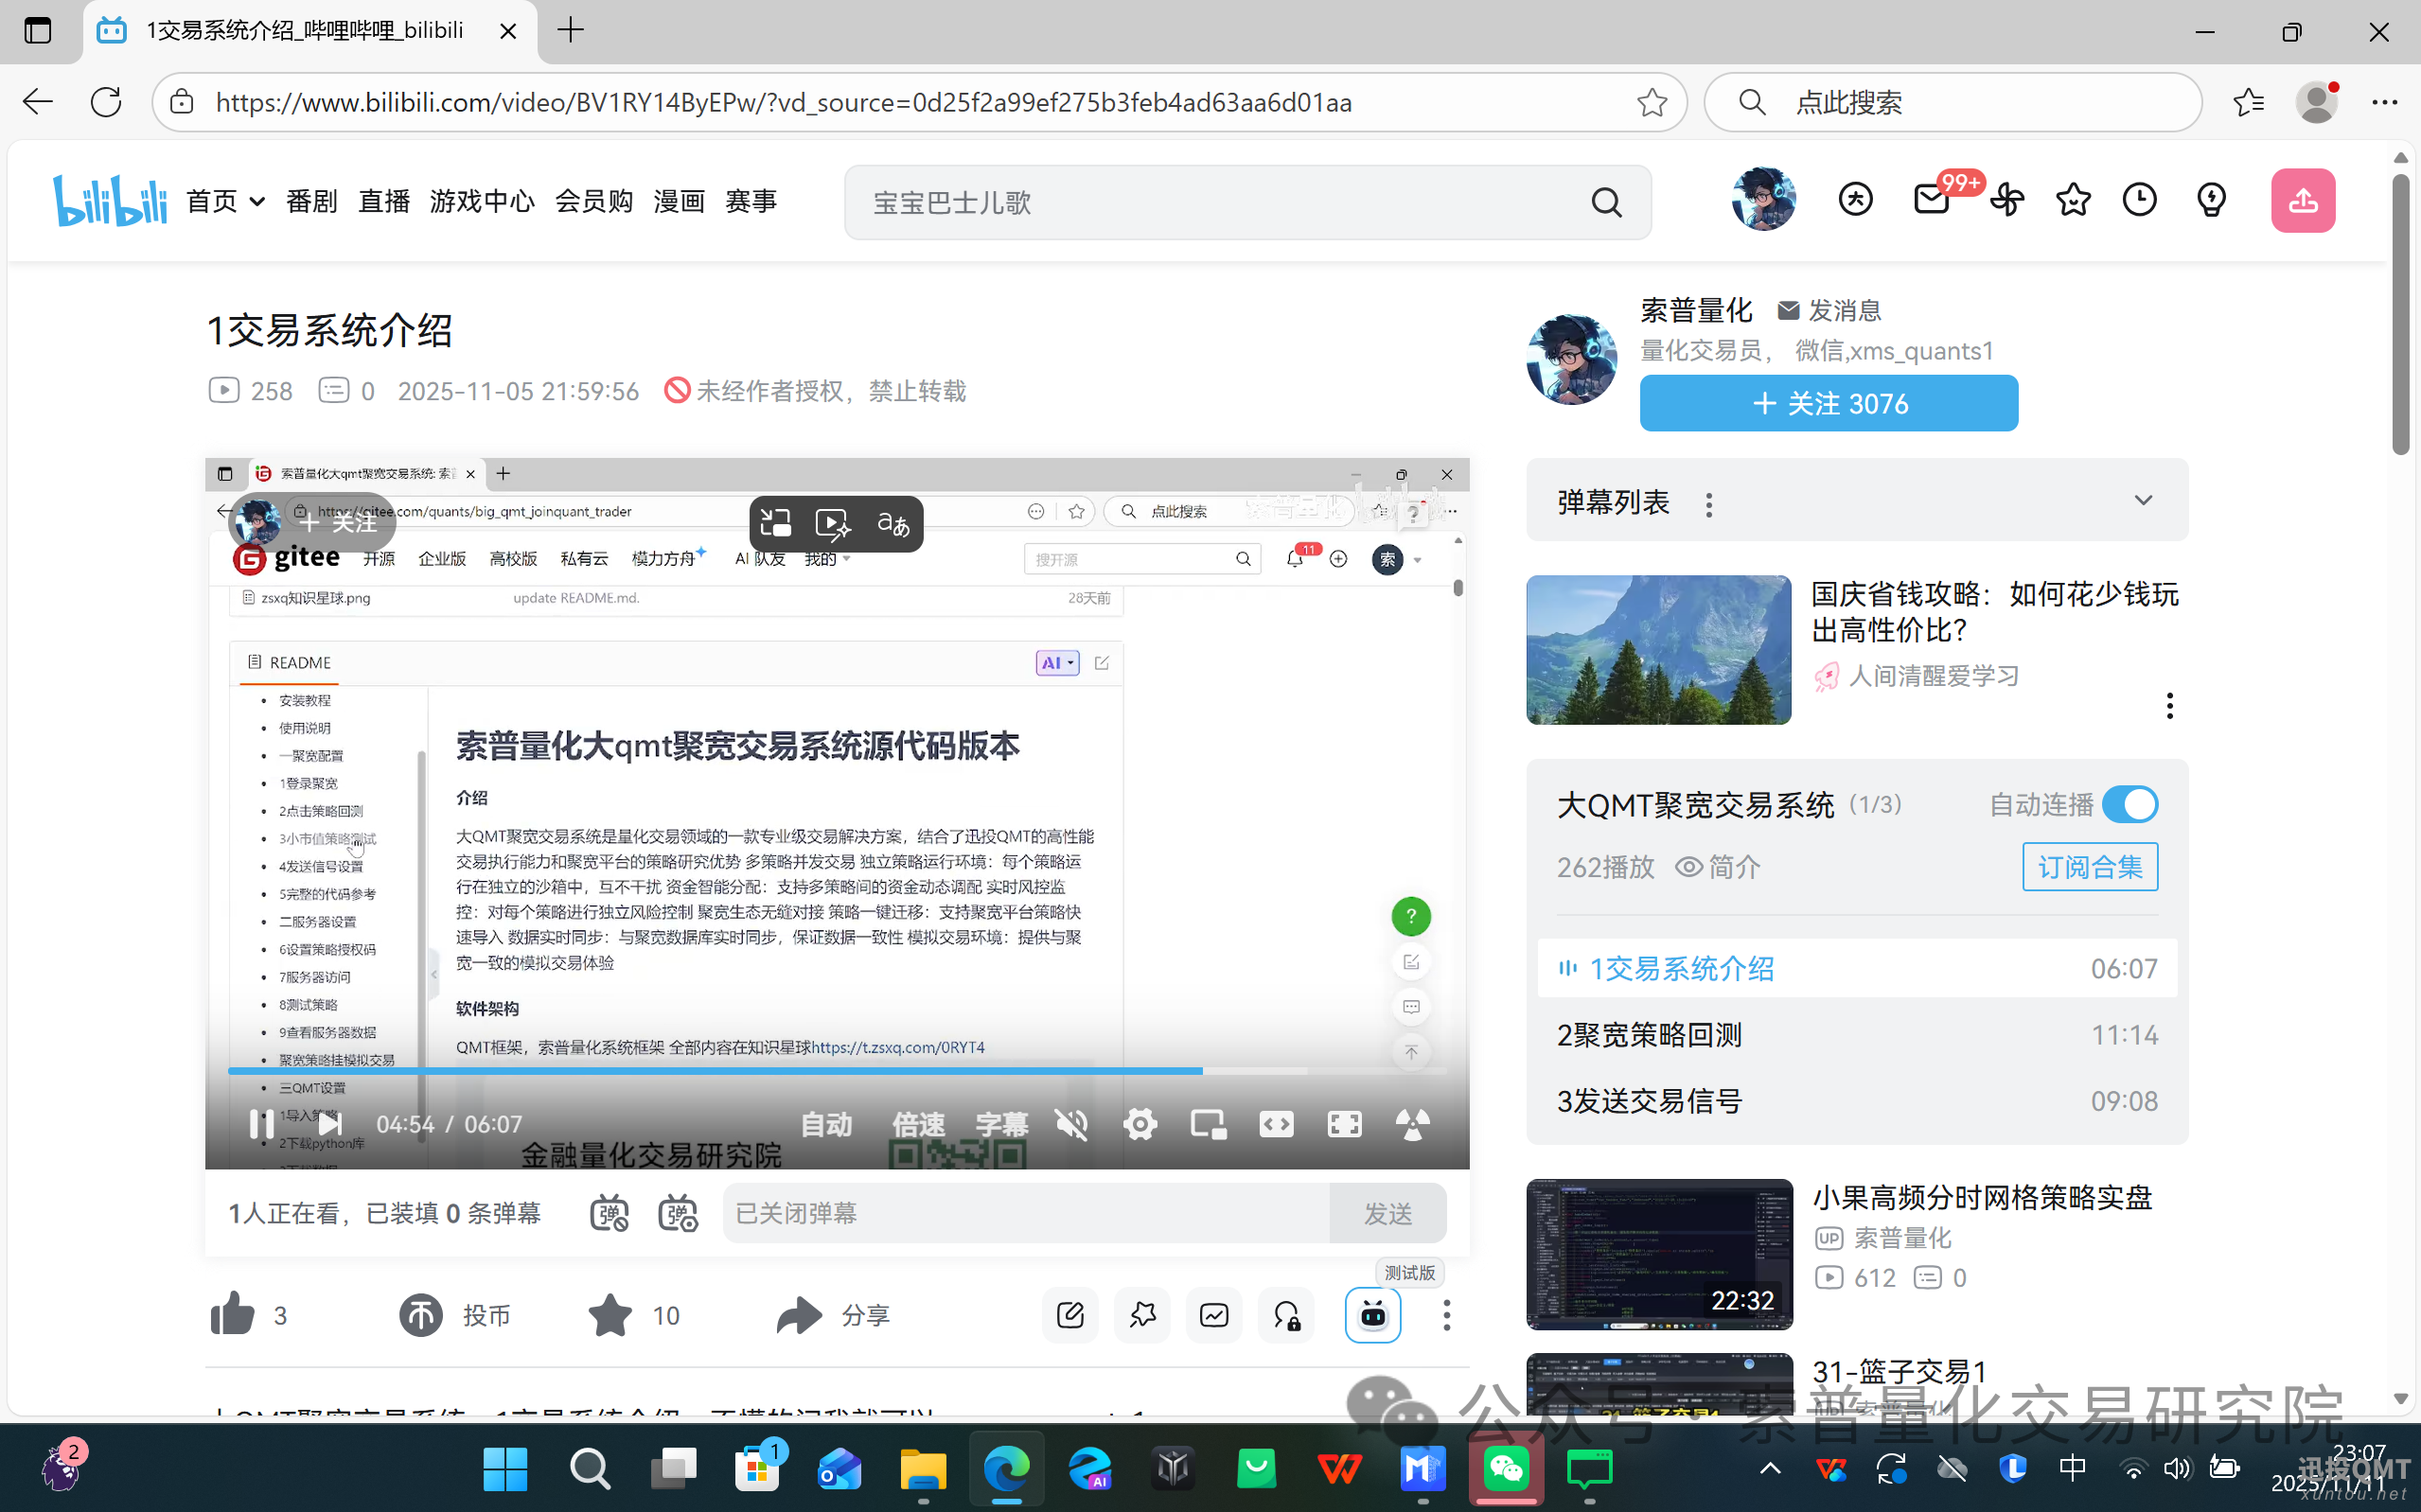Switch to the 直播 navigation item

(383, 201)
